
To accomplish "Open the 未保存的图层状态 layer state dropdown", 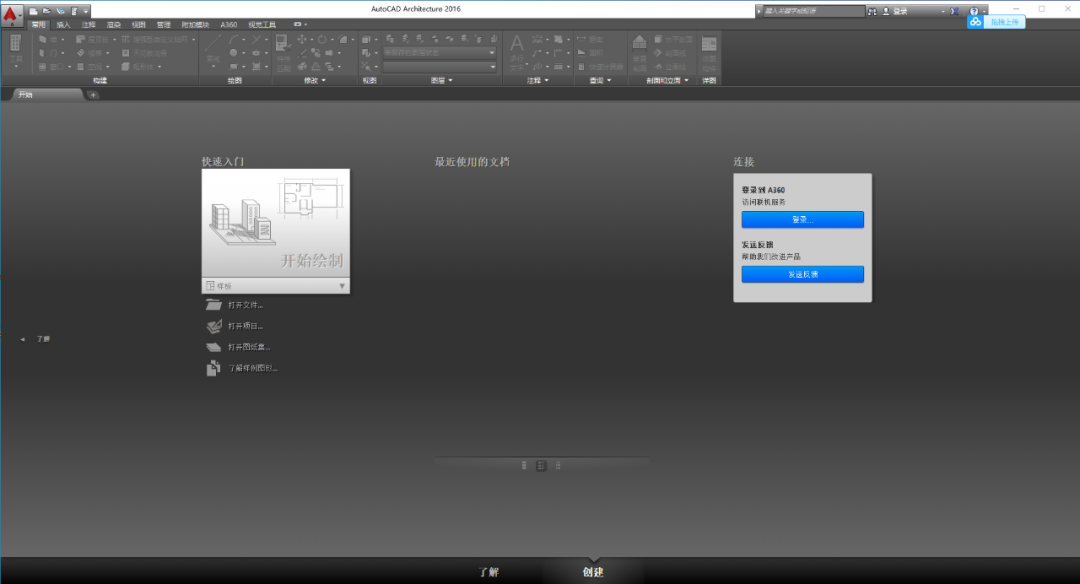I will [x=439, y=53].
